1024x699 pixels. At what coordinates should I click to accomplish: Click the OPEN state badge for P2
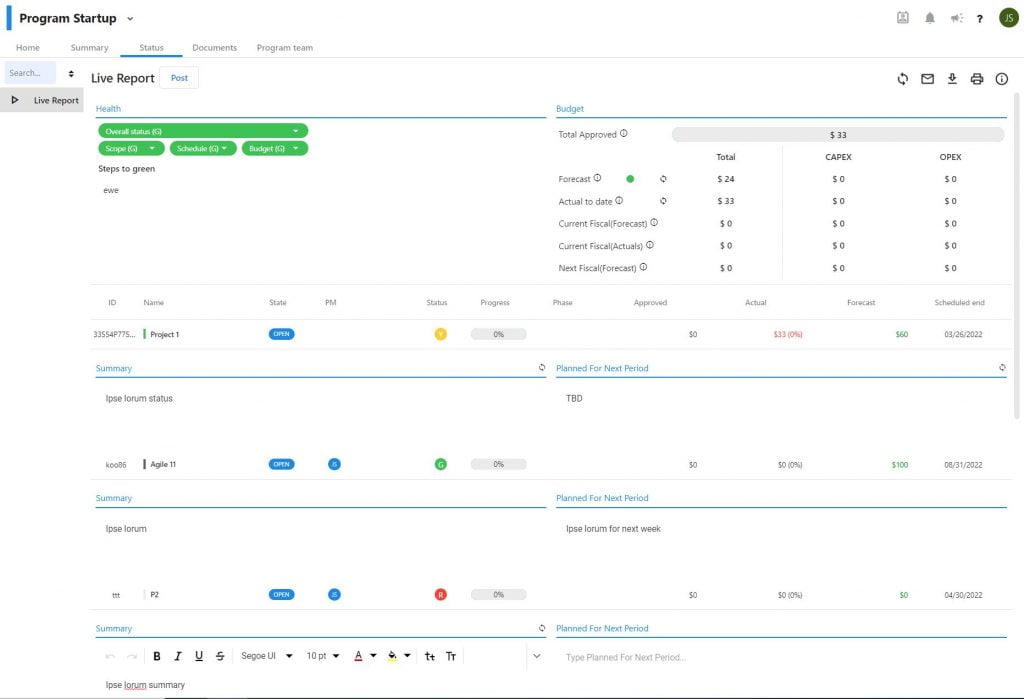click(x=281, y=594)
